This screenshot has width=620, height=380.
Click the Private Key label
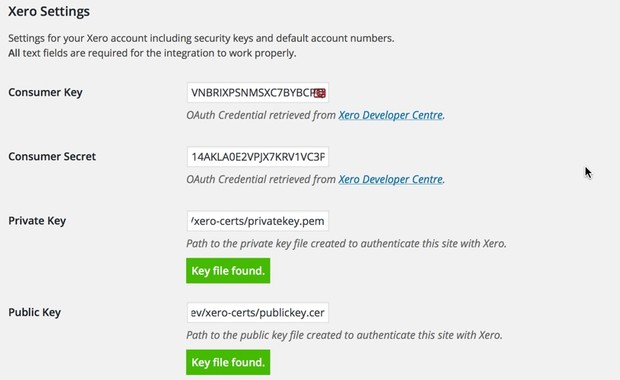coord(37,221)
